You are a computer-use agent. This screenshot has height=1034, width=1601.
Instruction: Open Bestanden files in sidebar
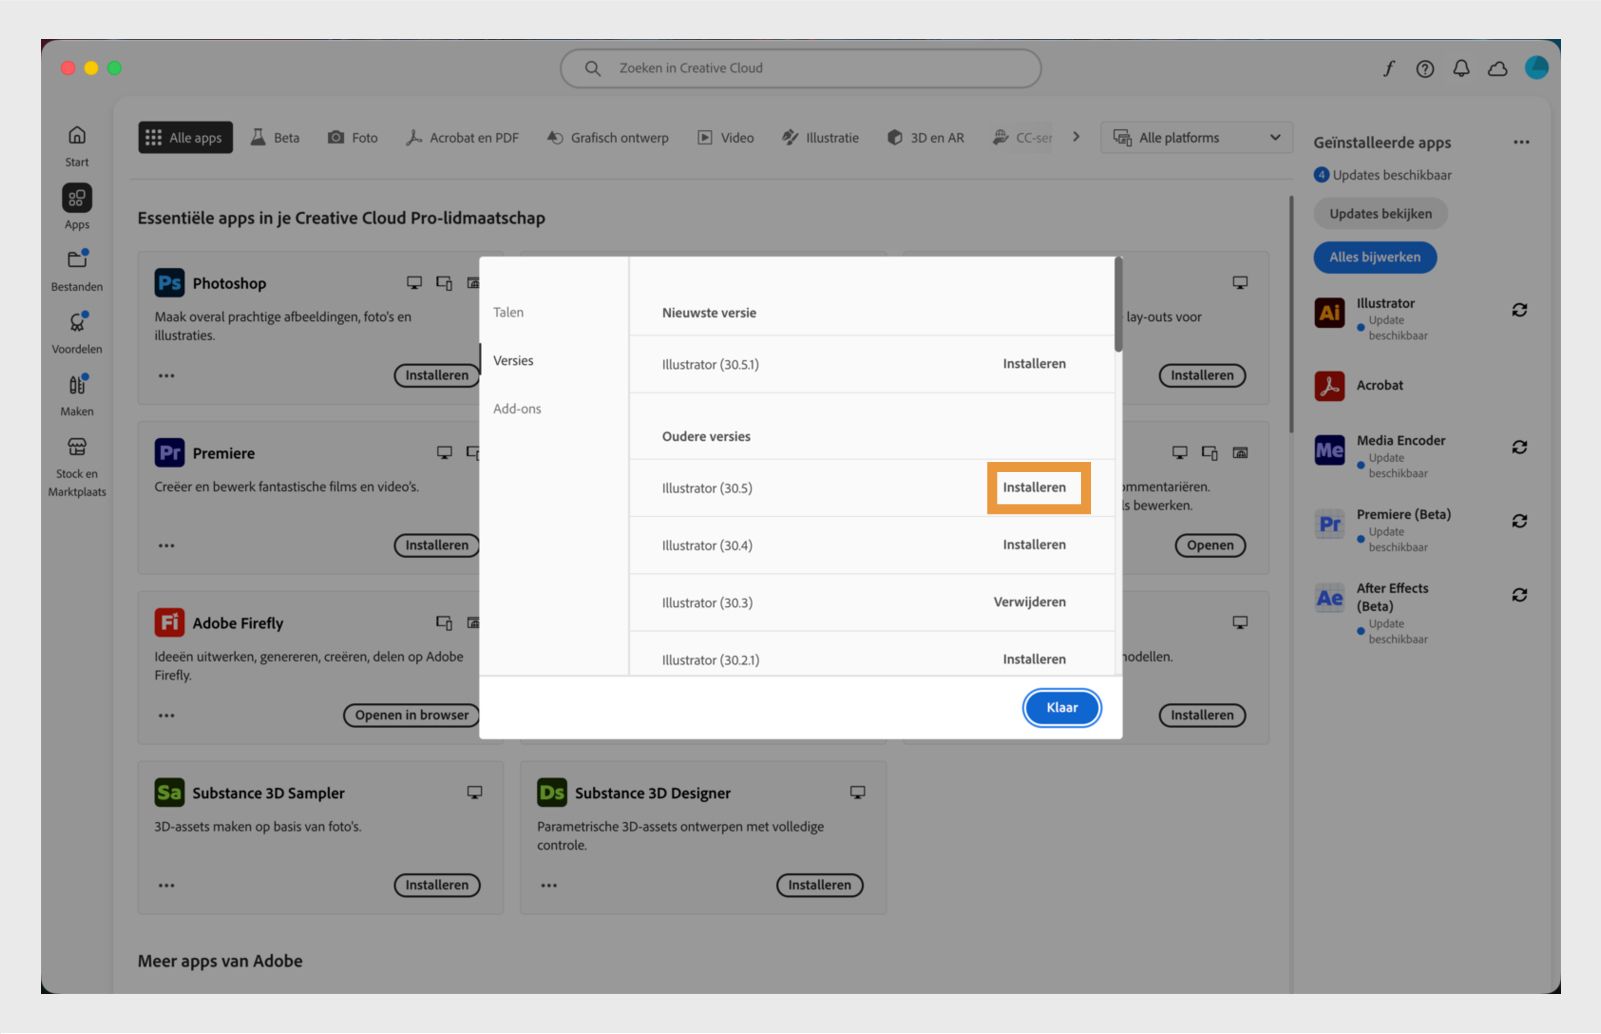tap(77, 259)
